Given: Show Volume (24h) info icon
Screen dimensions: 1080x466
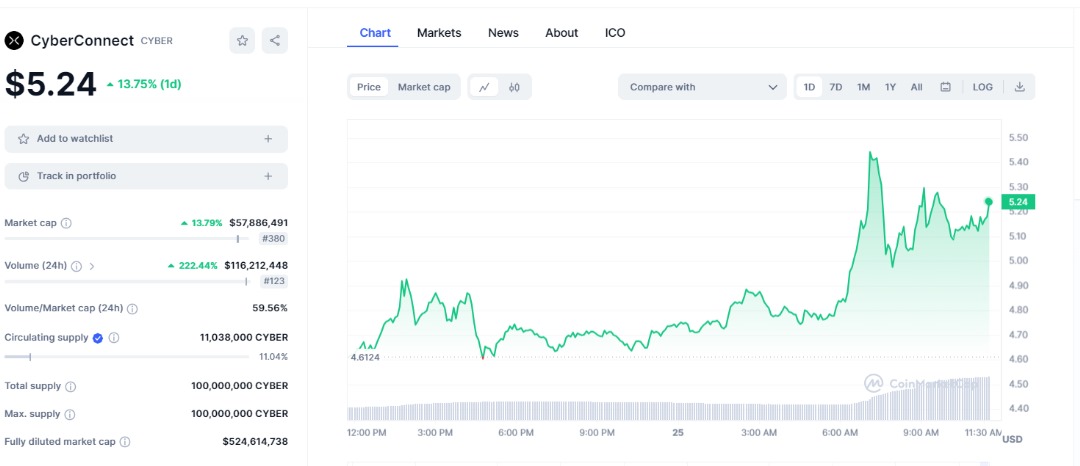Looking at the screenshot, I should (x=76, y=266).
